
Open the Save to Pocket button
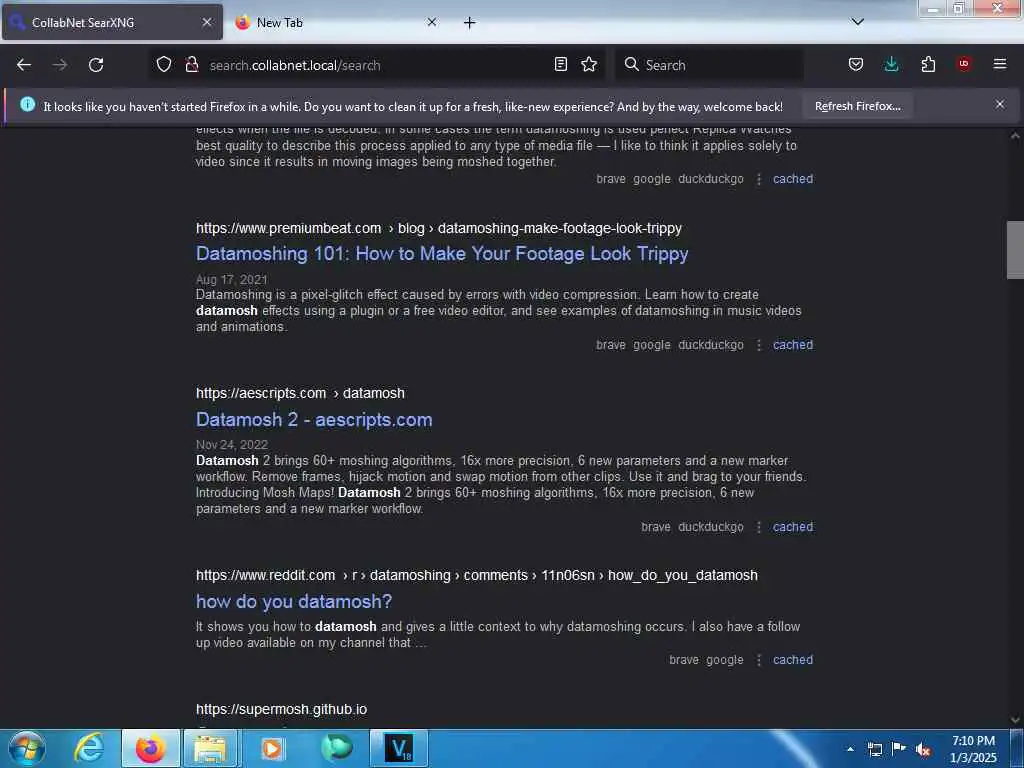[856, 64]
